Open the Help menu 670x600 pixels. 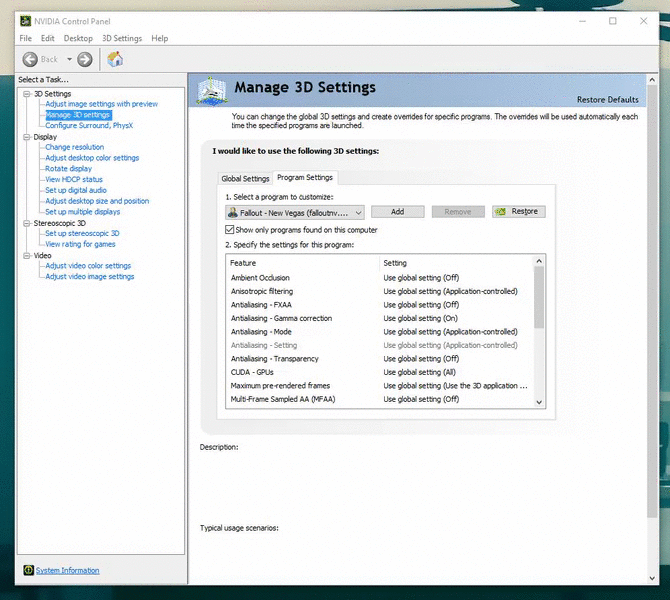click(x=159, y=38)
